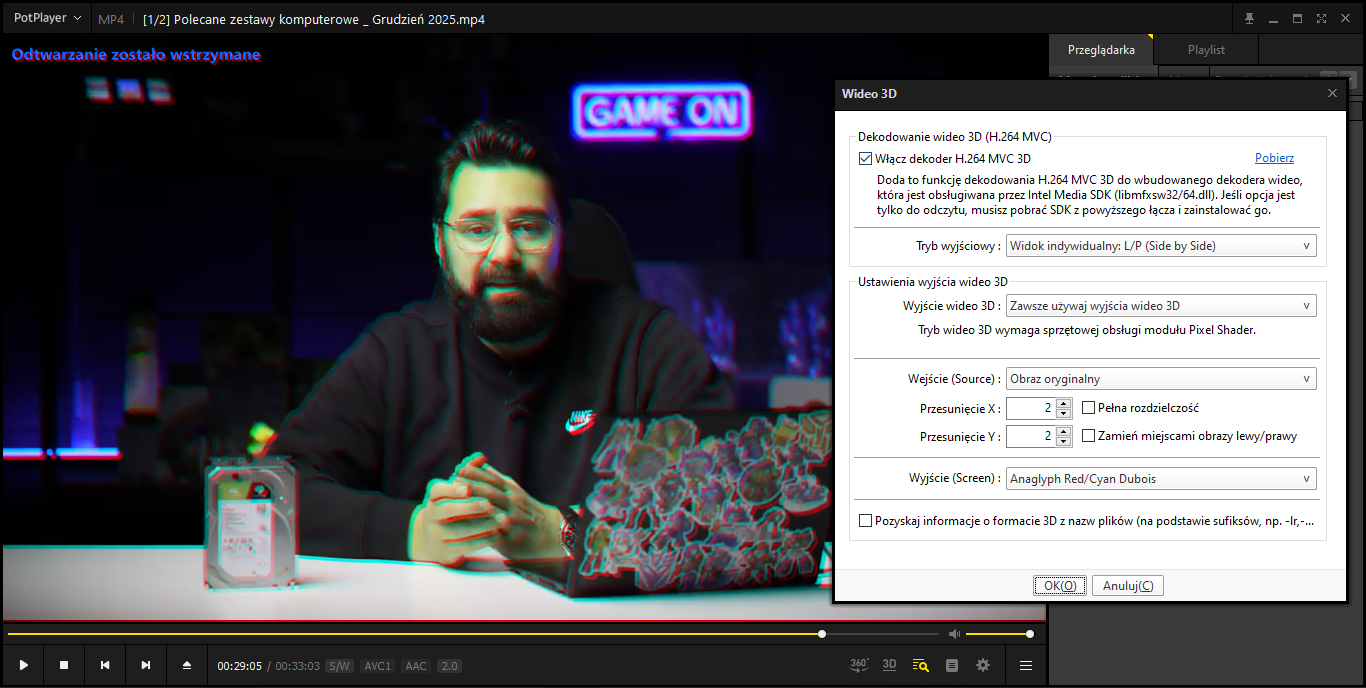Viewport: 1366px width, 688px height.
Task: Click the 2.0 audio channels indicator
Action: point(449,666)
